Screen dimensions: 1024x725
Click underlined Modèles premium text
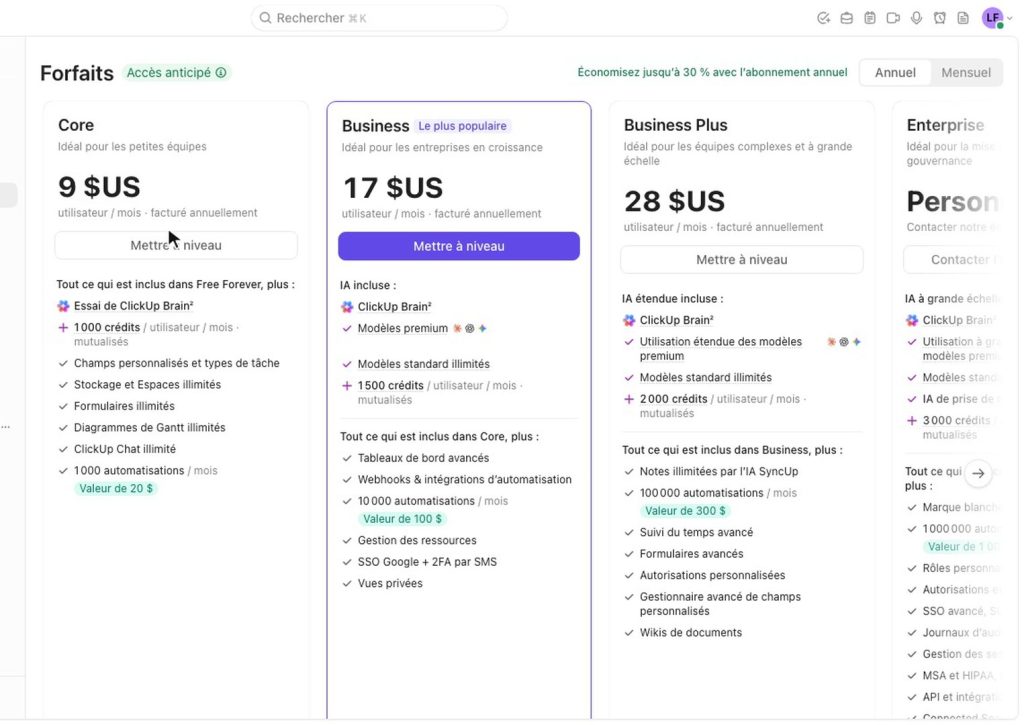point(402,329)
